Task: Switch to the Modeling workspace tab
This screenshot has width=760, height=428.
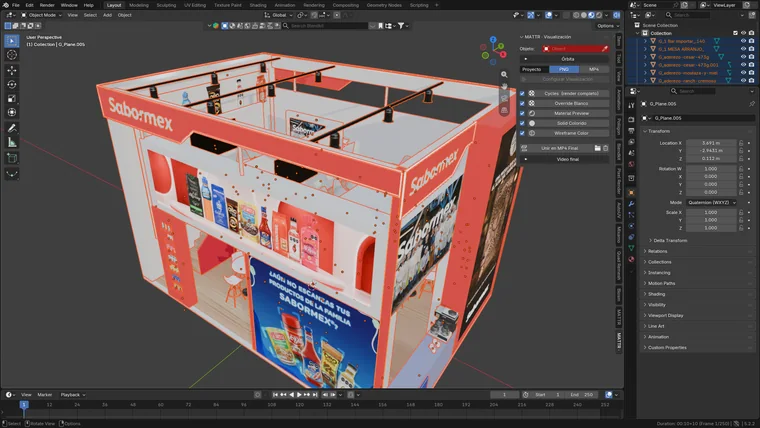Action: pos(139,5)
